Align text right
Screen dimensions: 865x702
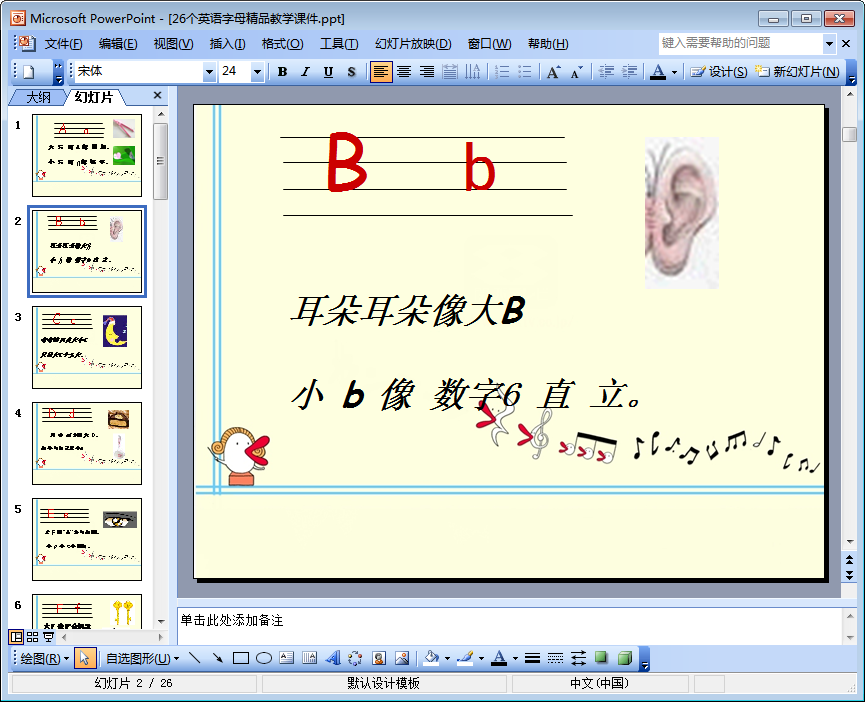click(x=426, y=72)
